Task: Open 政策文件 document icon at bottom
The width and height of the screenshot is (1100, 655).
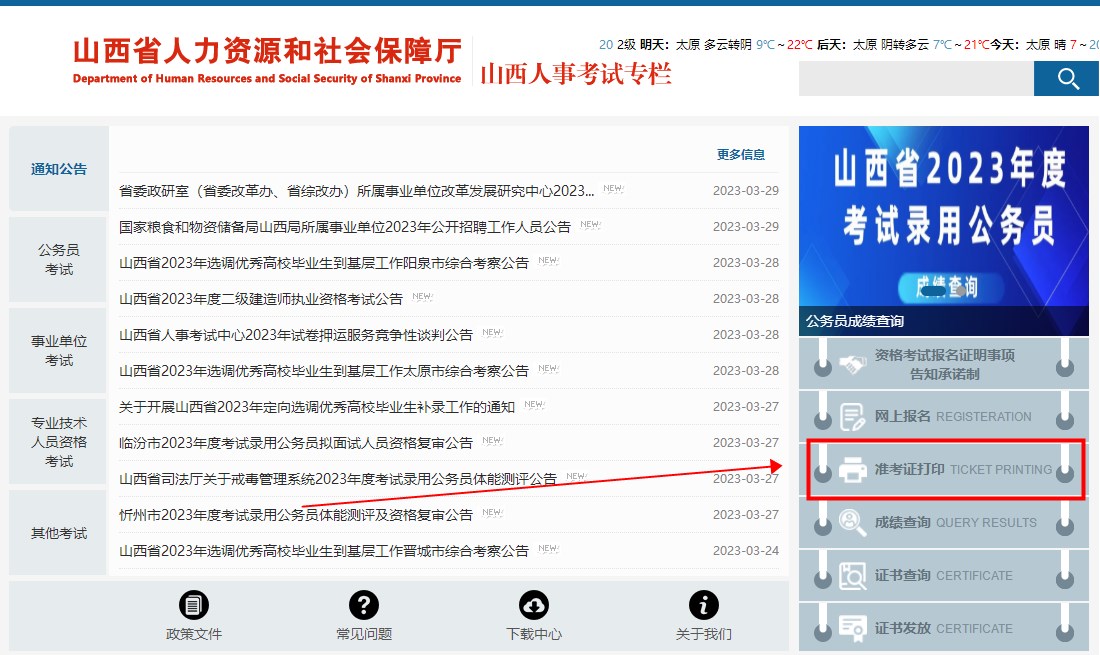Action: click(193, 605)
